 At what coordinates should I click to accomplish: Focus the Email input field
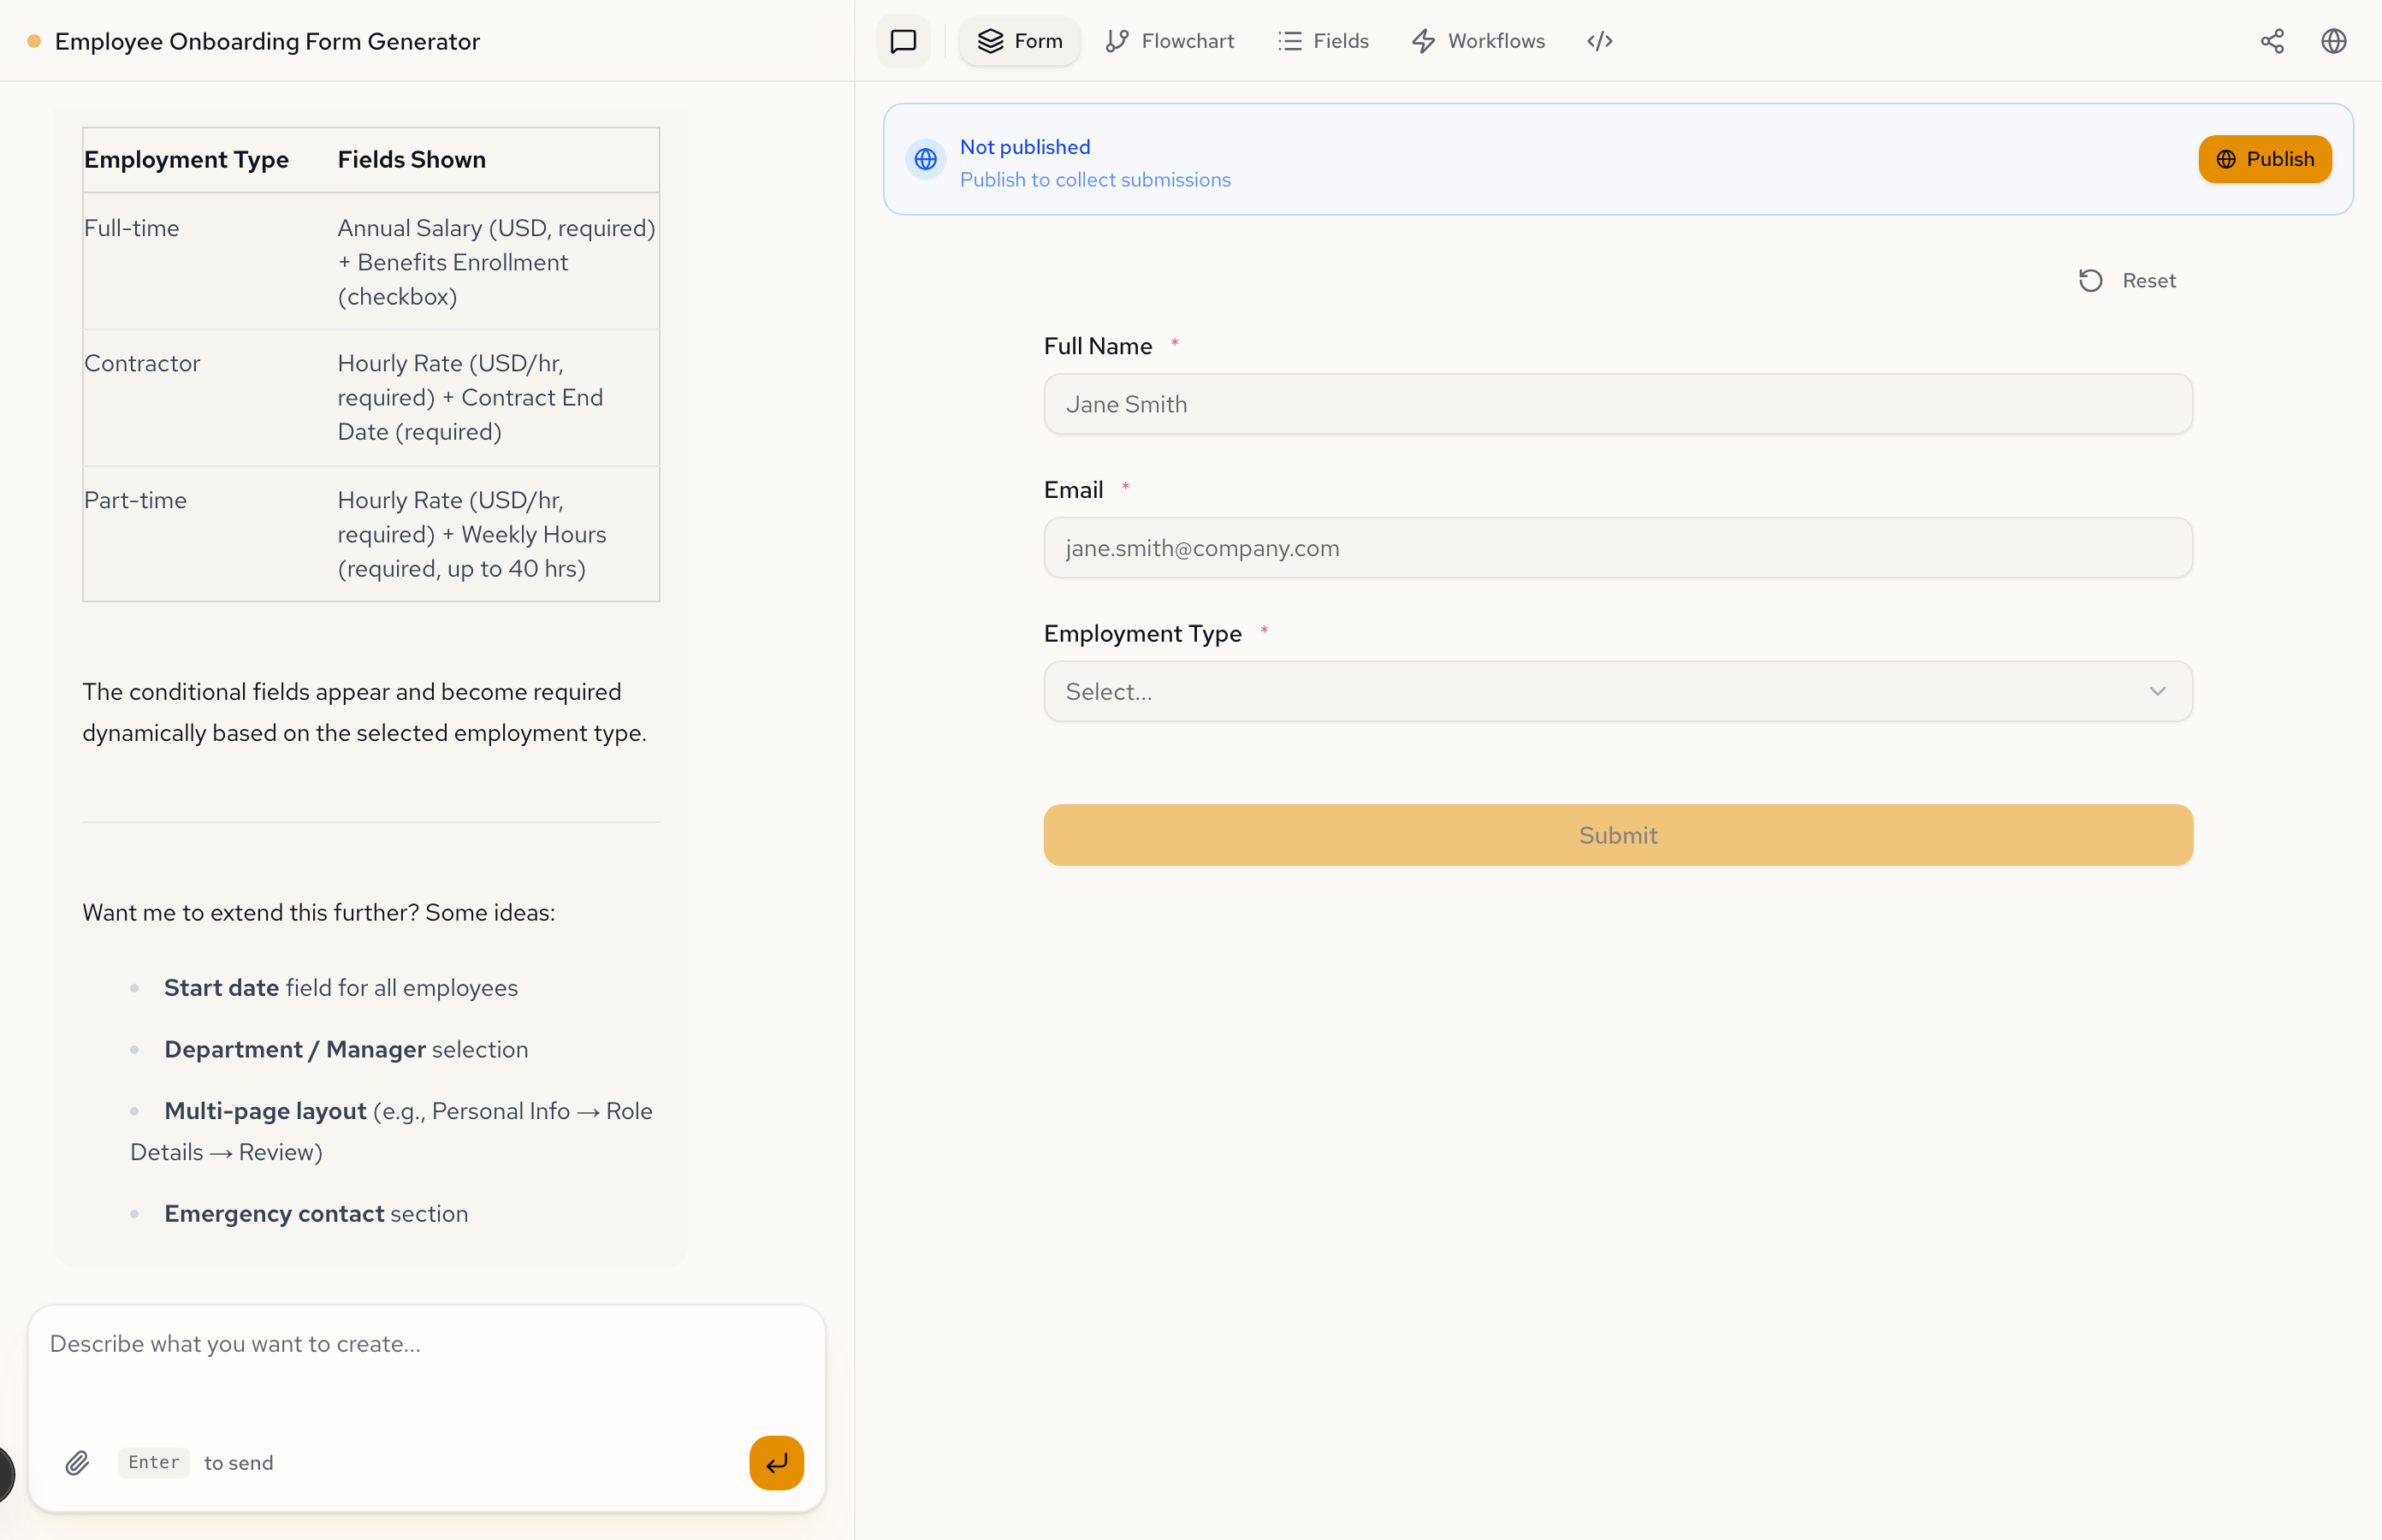pyautogui.click(x=1617, y=548)
